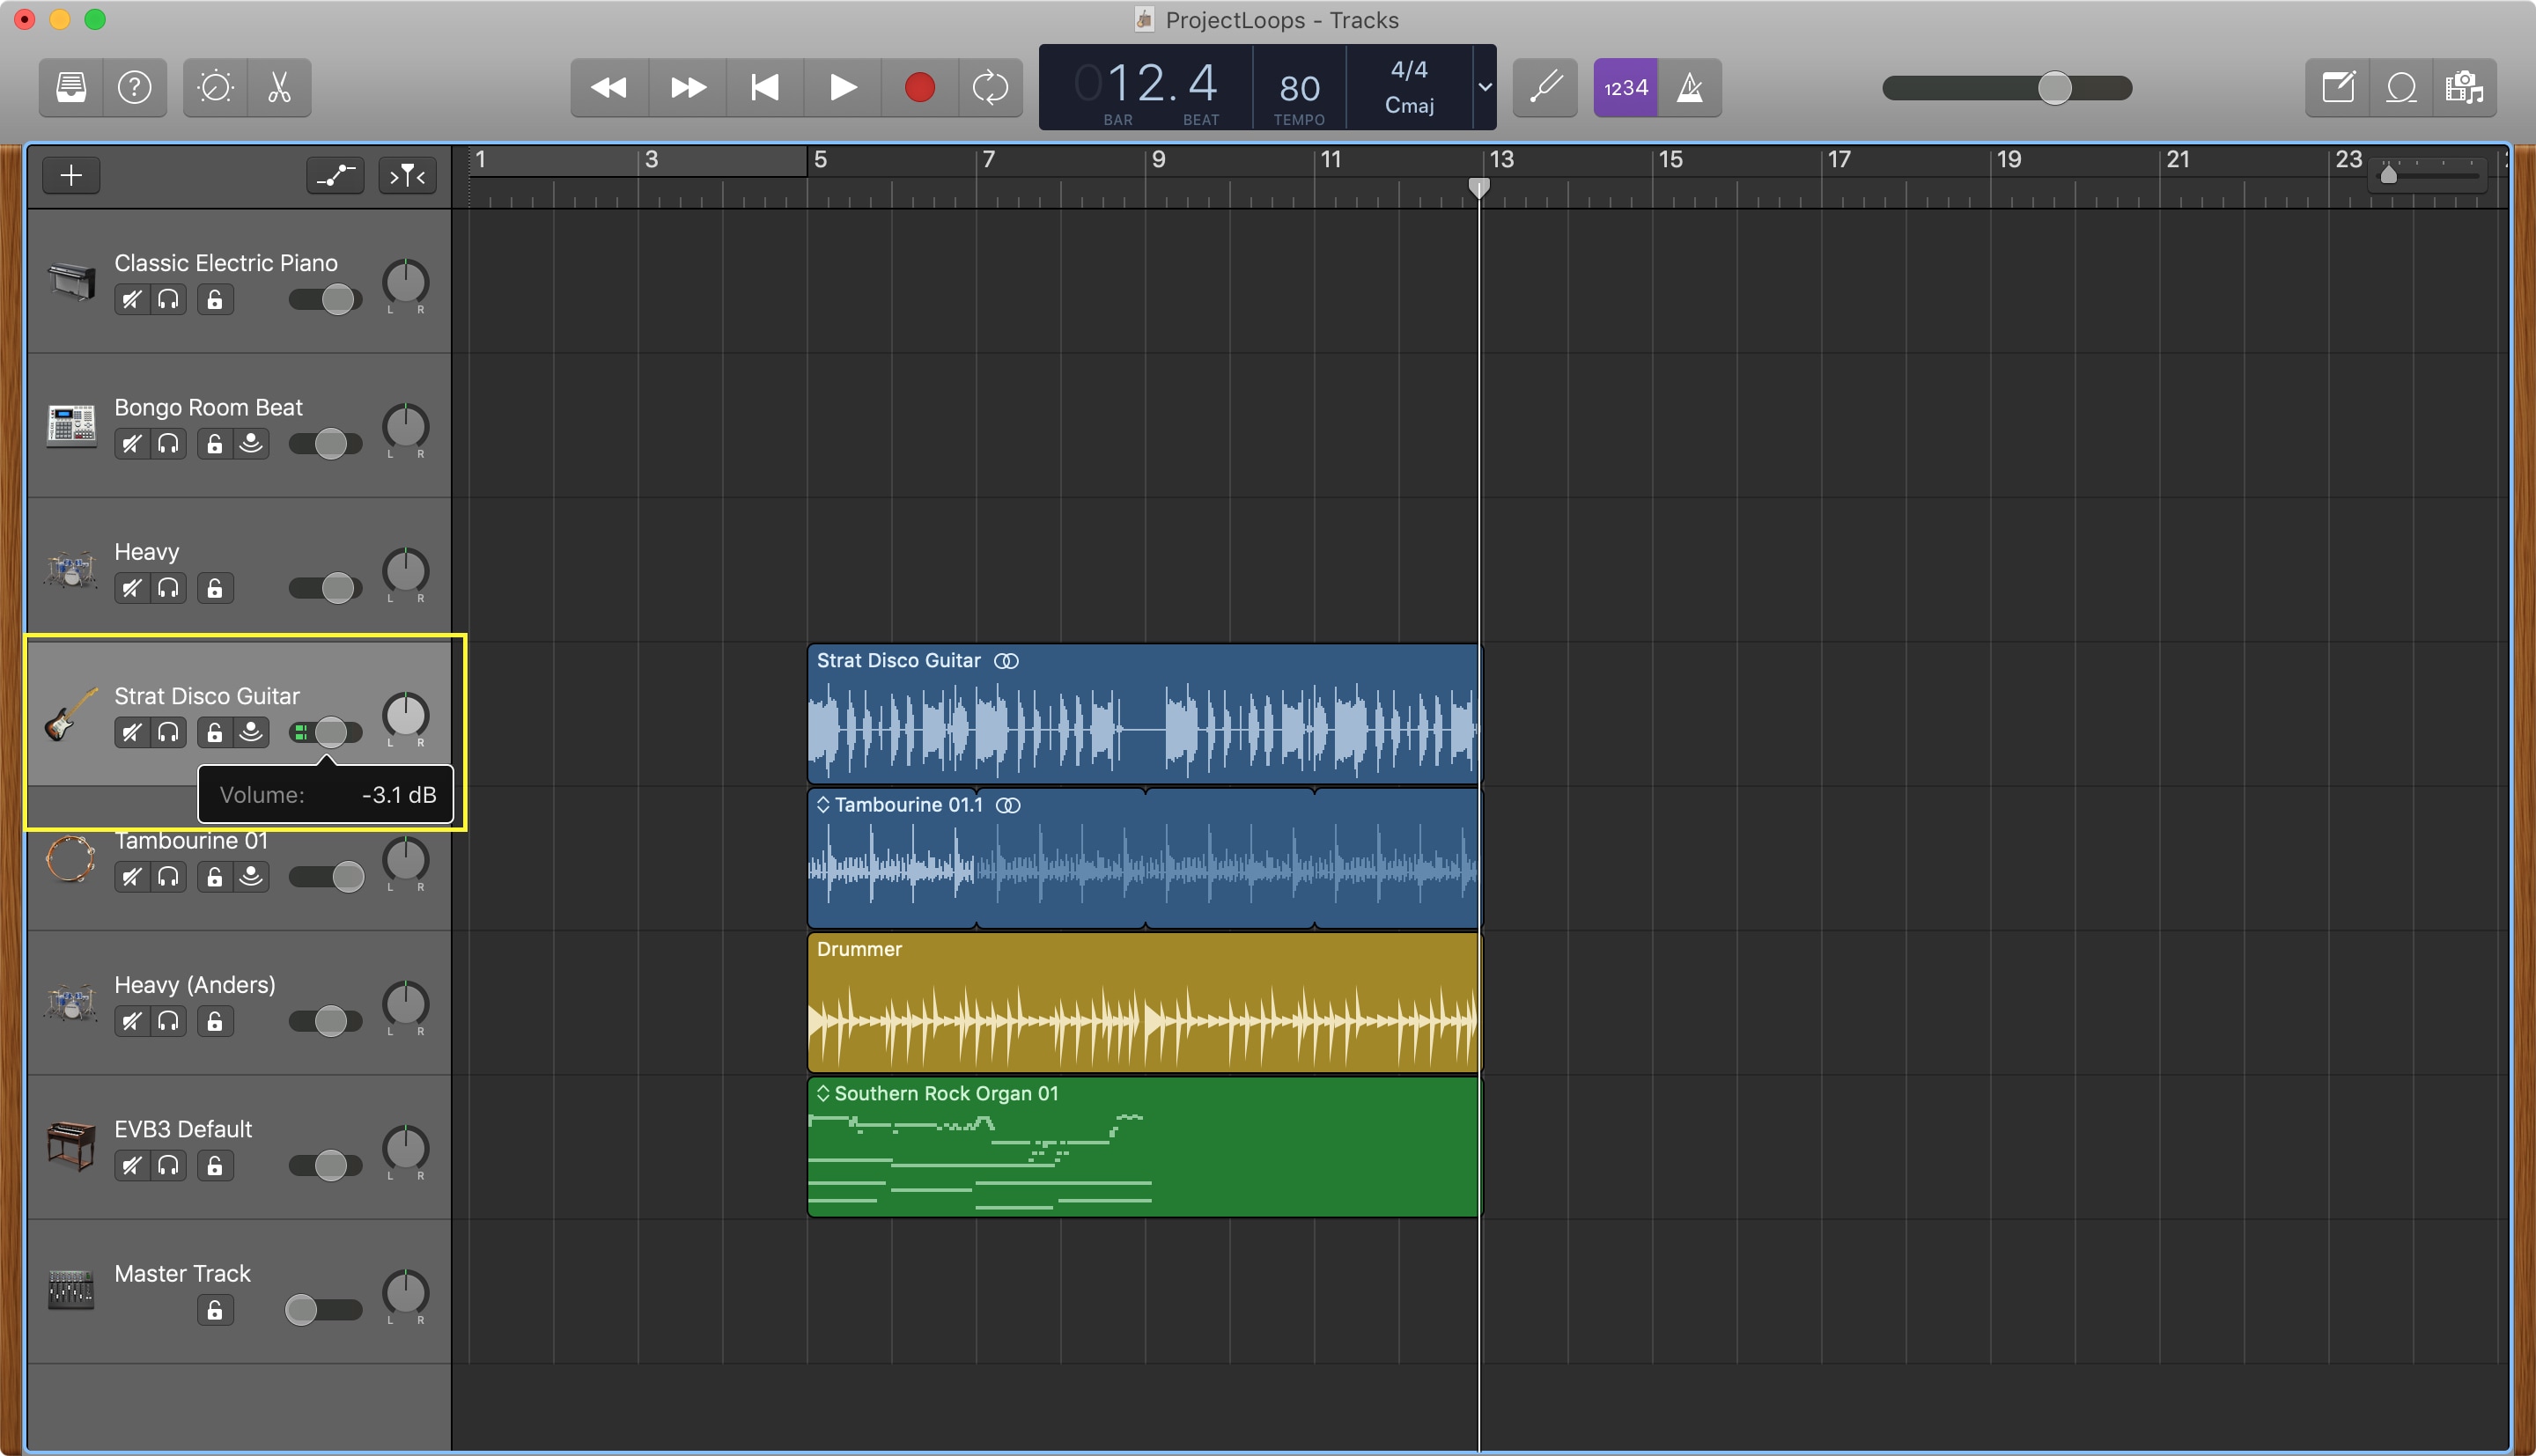Toggle the Metronome button
Image resolution: width=2536 pixels, height=1456 pixels.
click(x=1690, y=88)
